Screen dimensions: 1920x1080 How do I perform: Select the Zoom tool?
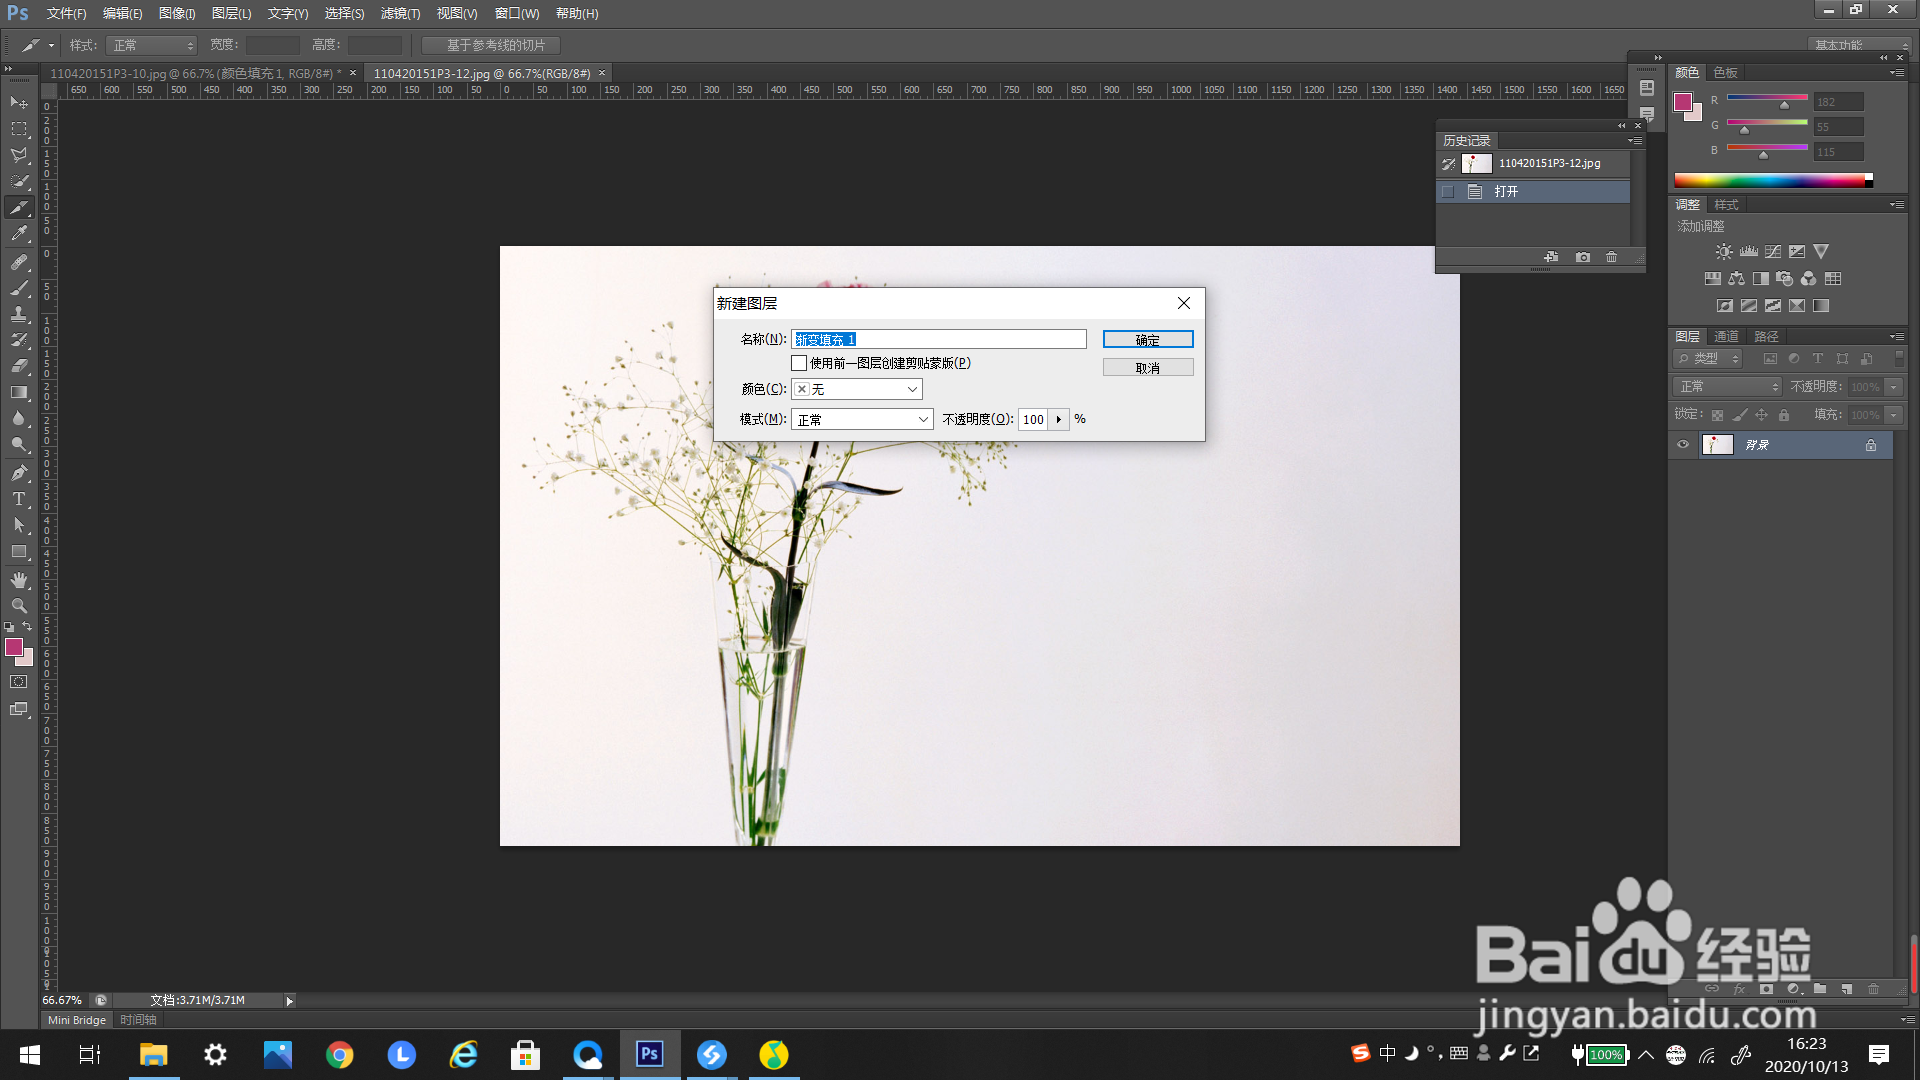[18, 606]
